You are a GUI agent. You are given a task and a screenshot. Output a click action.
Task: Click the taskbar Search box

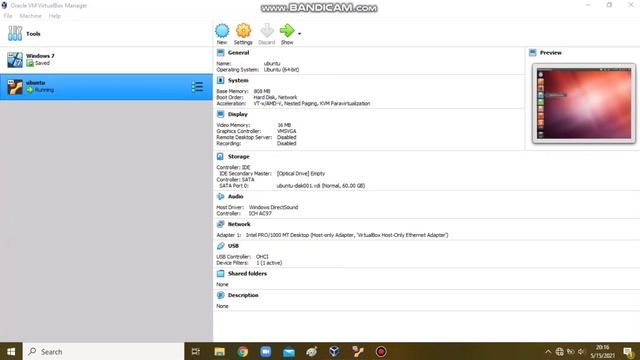pyautogui.click(x=104, y=351)
